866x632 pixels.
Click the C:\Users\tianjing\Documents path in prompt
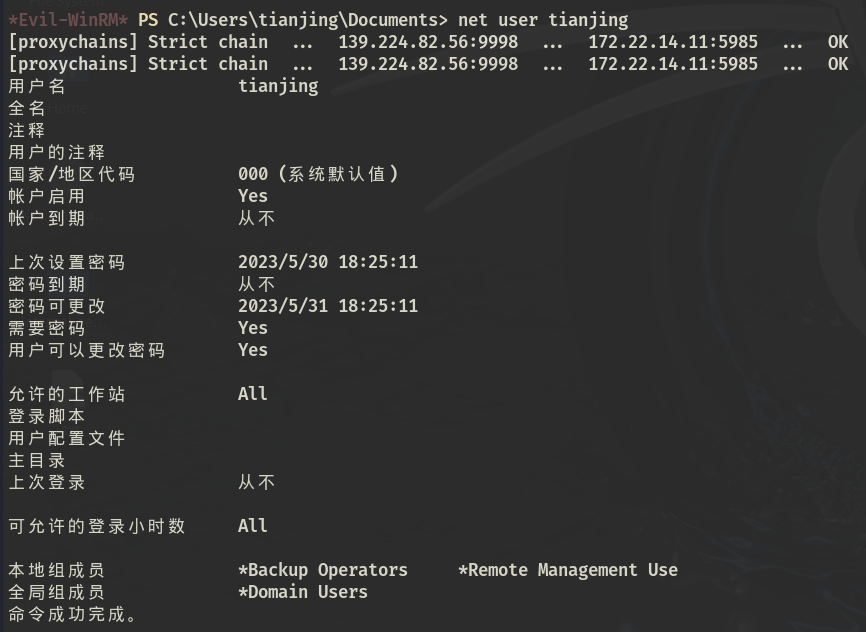click(308, 20)
